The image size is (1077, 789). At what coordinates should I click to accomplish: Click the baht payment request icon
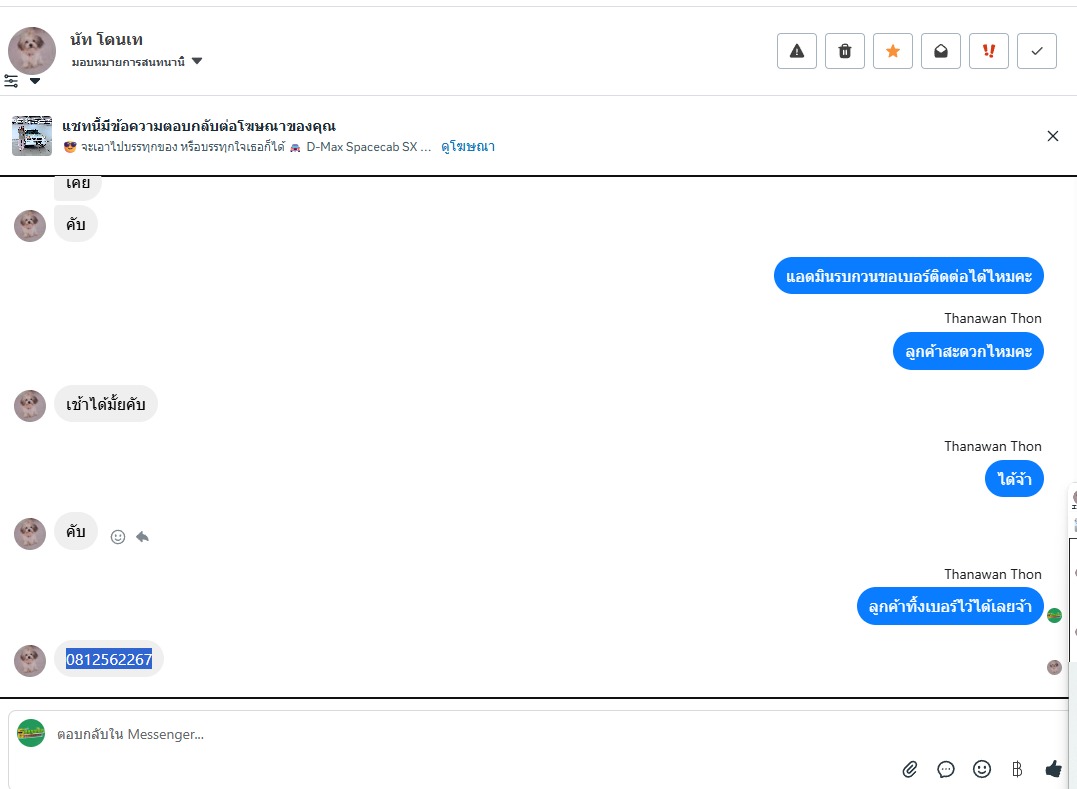point(1017,769)
